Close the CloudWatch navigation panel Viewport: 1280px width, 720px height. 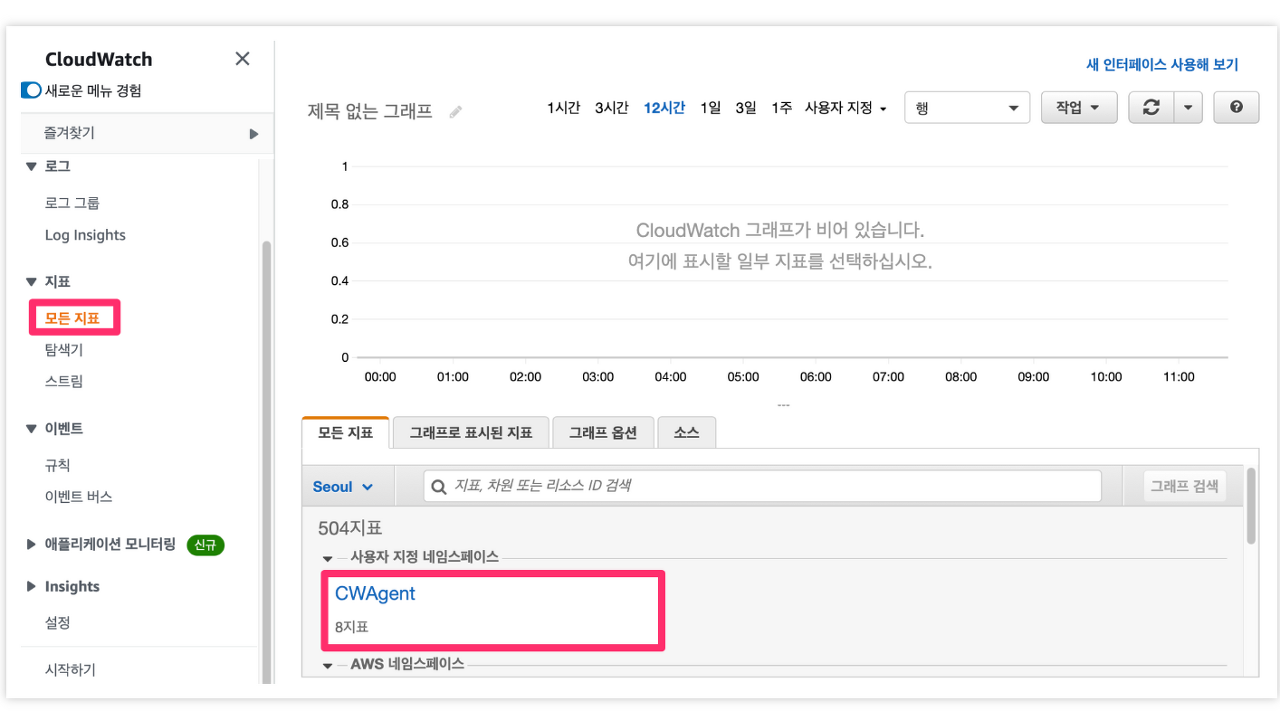pyautogui.click(x=242, y=59)
